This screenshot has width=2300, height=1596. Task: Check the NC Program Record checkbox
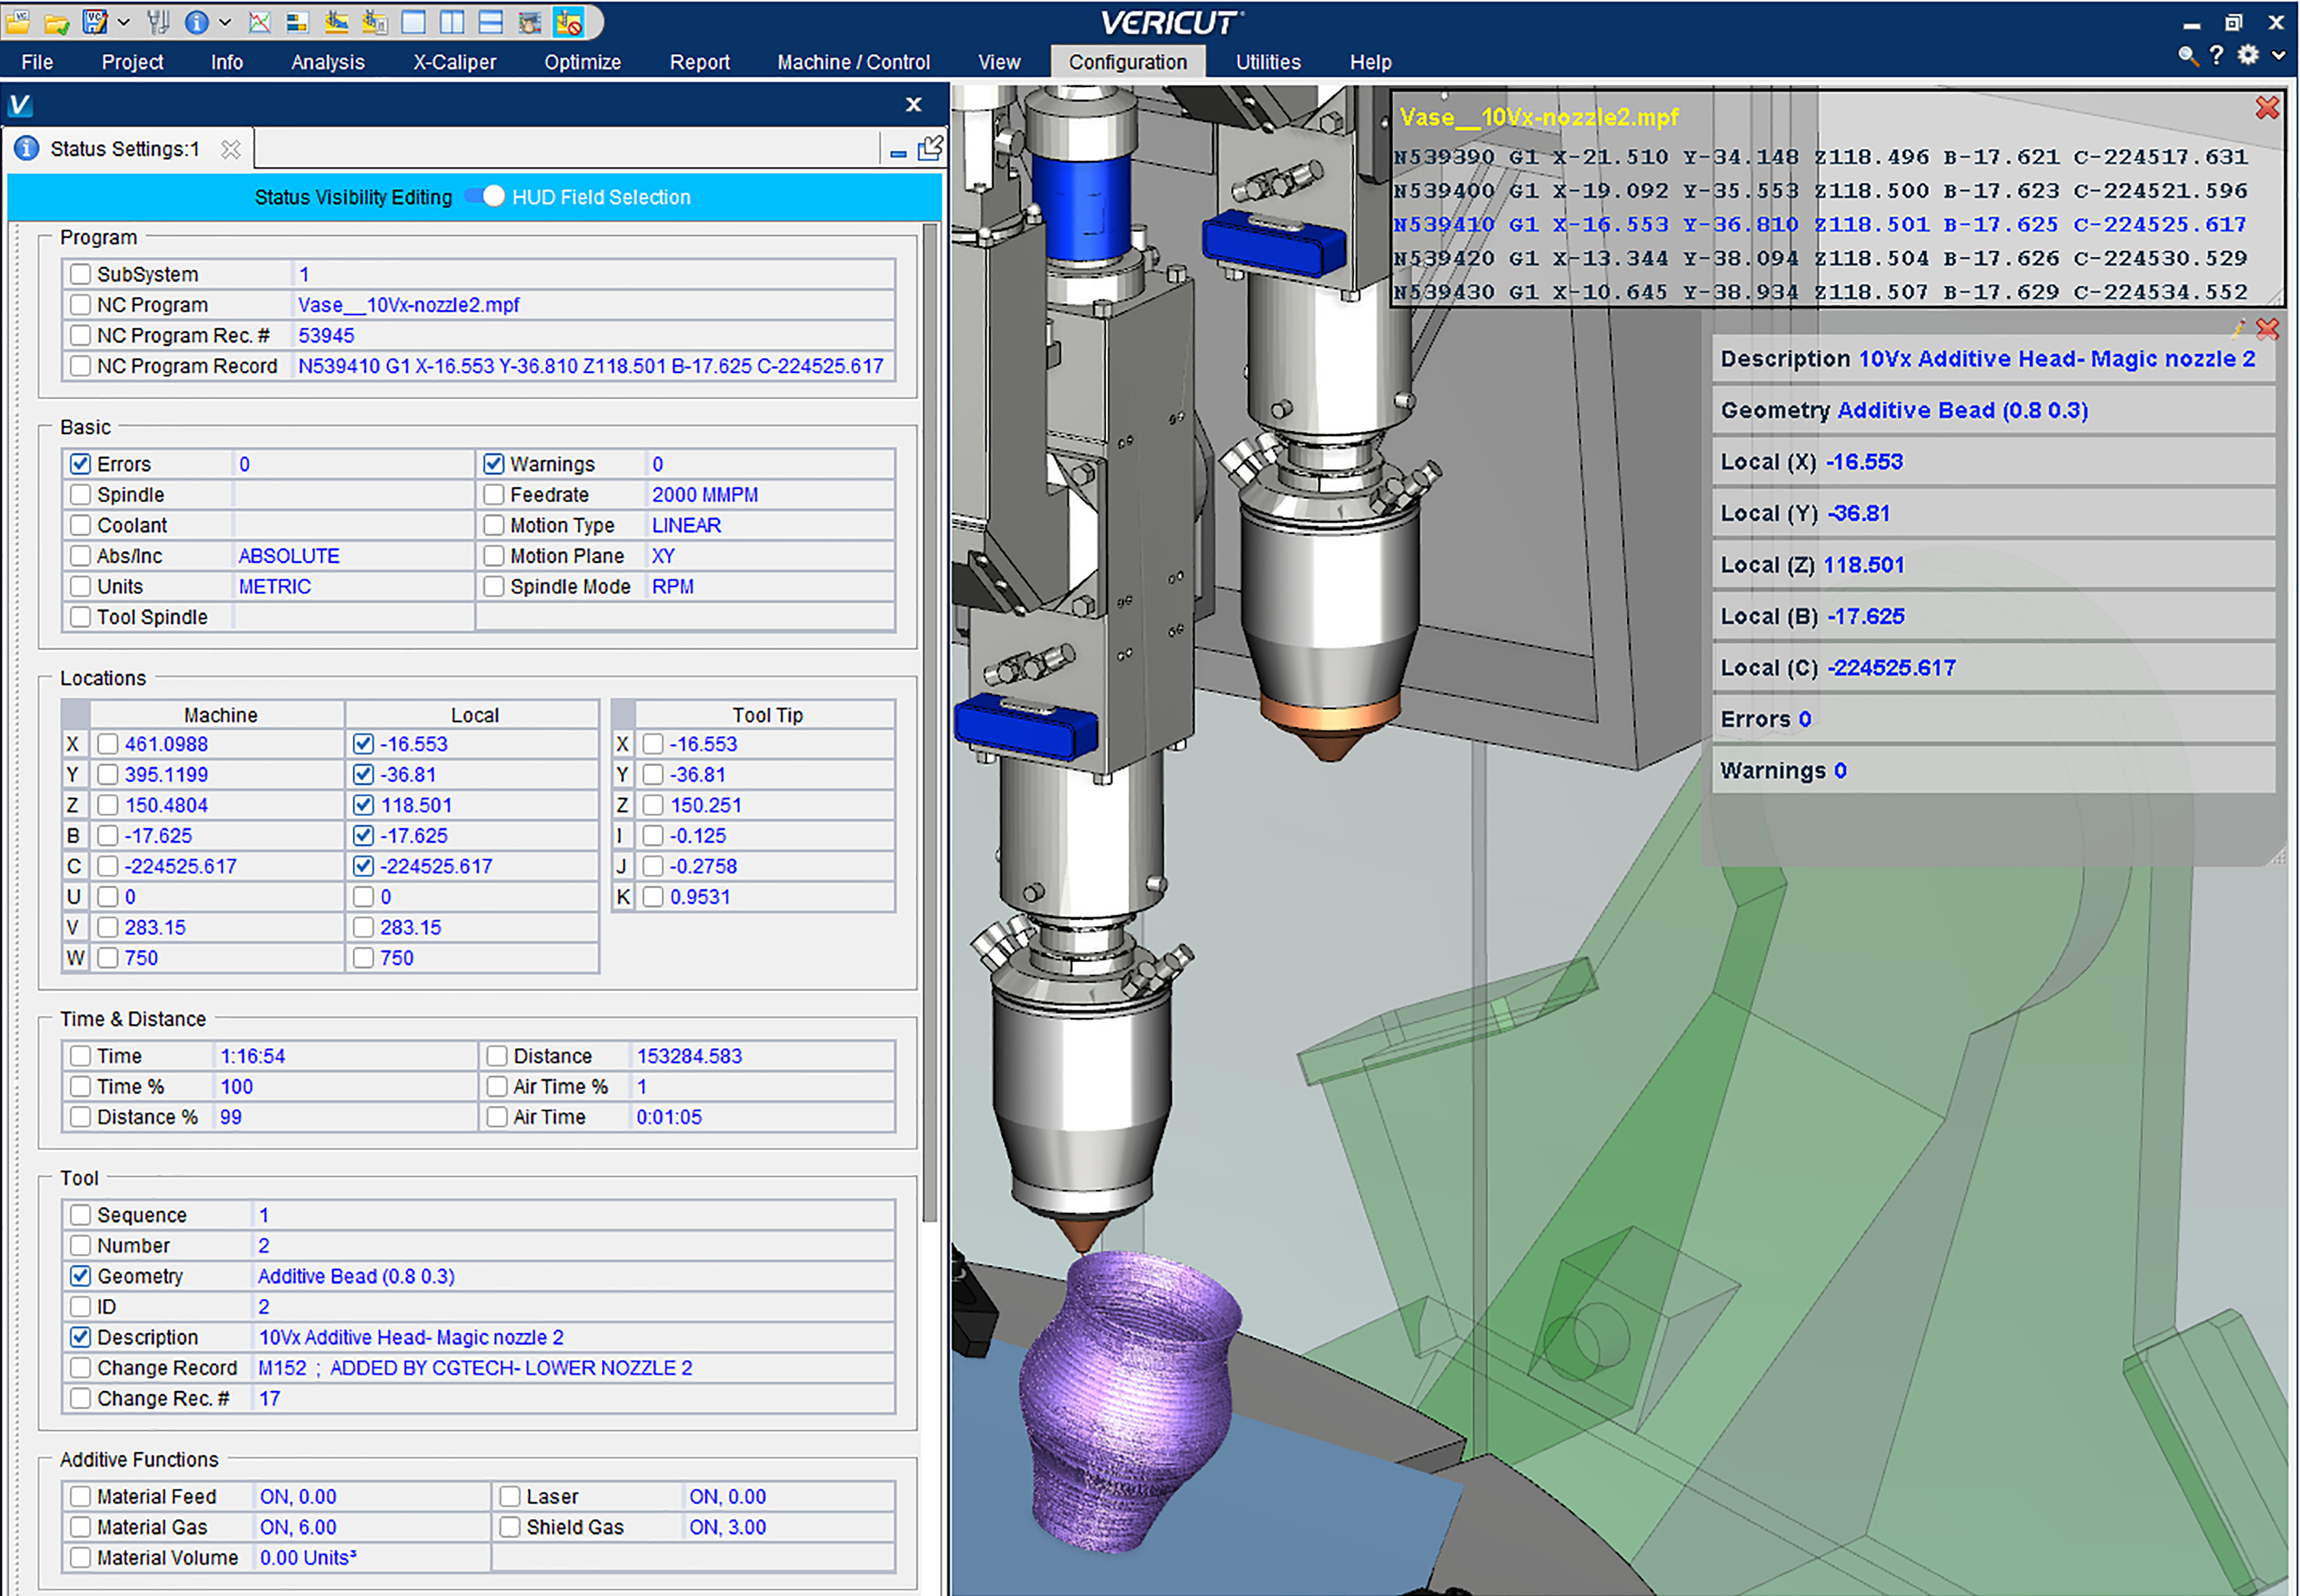pos(81,366)
